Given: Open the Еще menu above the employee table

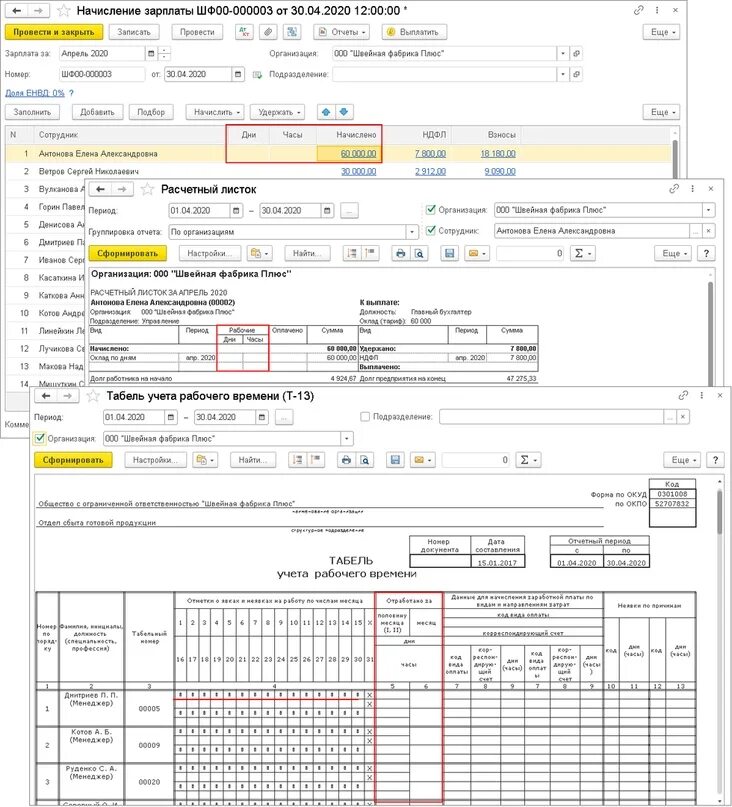Looking at the screenshot, I should [x=661, y=112].
